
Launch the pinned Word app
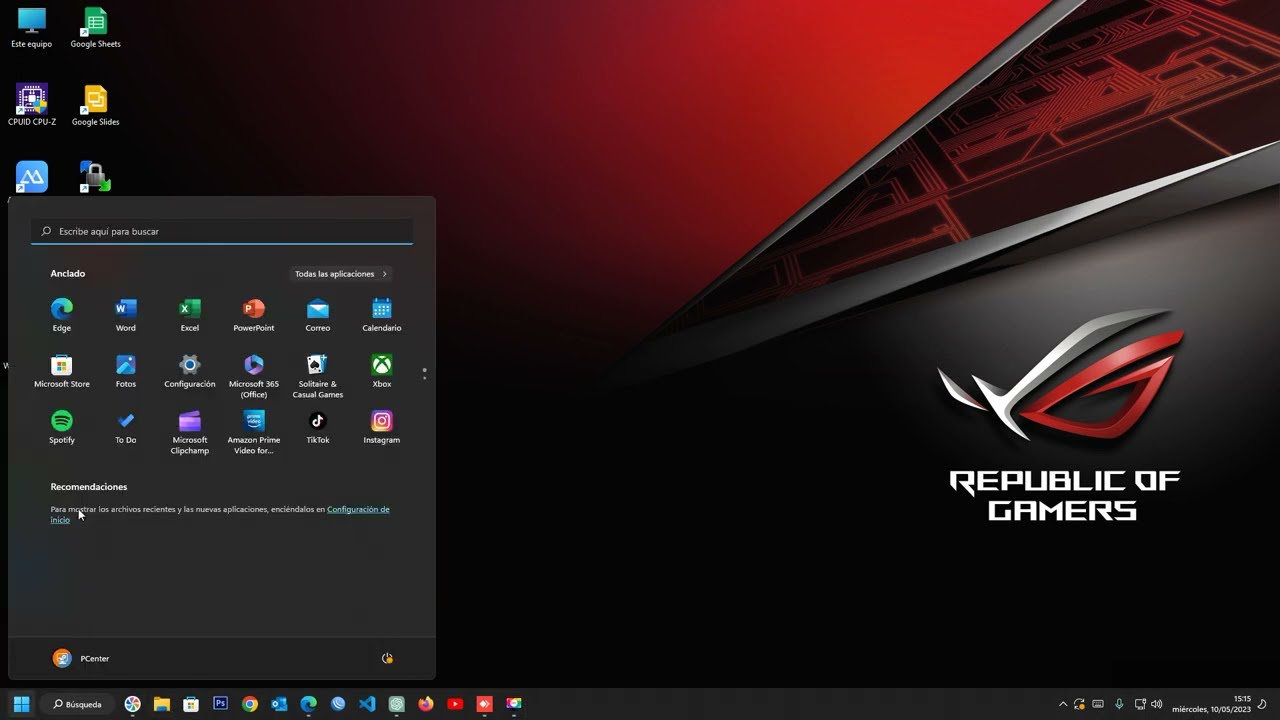126,314
